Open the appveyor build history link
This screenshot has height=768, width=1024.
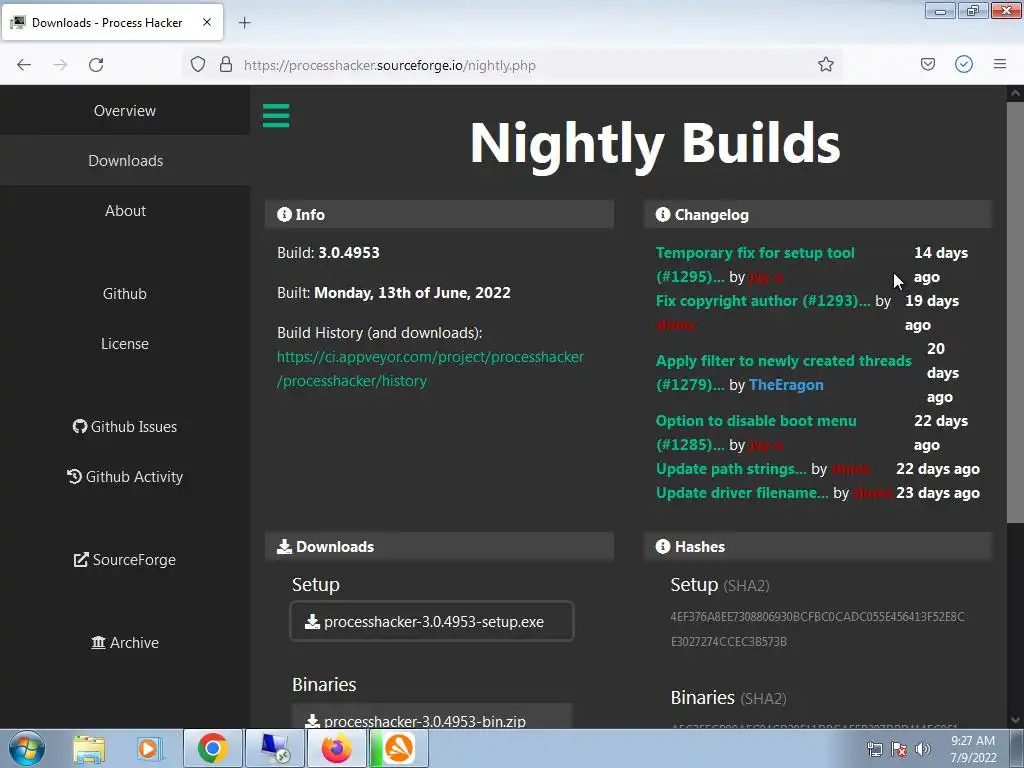click(430, 369)
